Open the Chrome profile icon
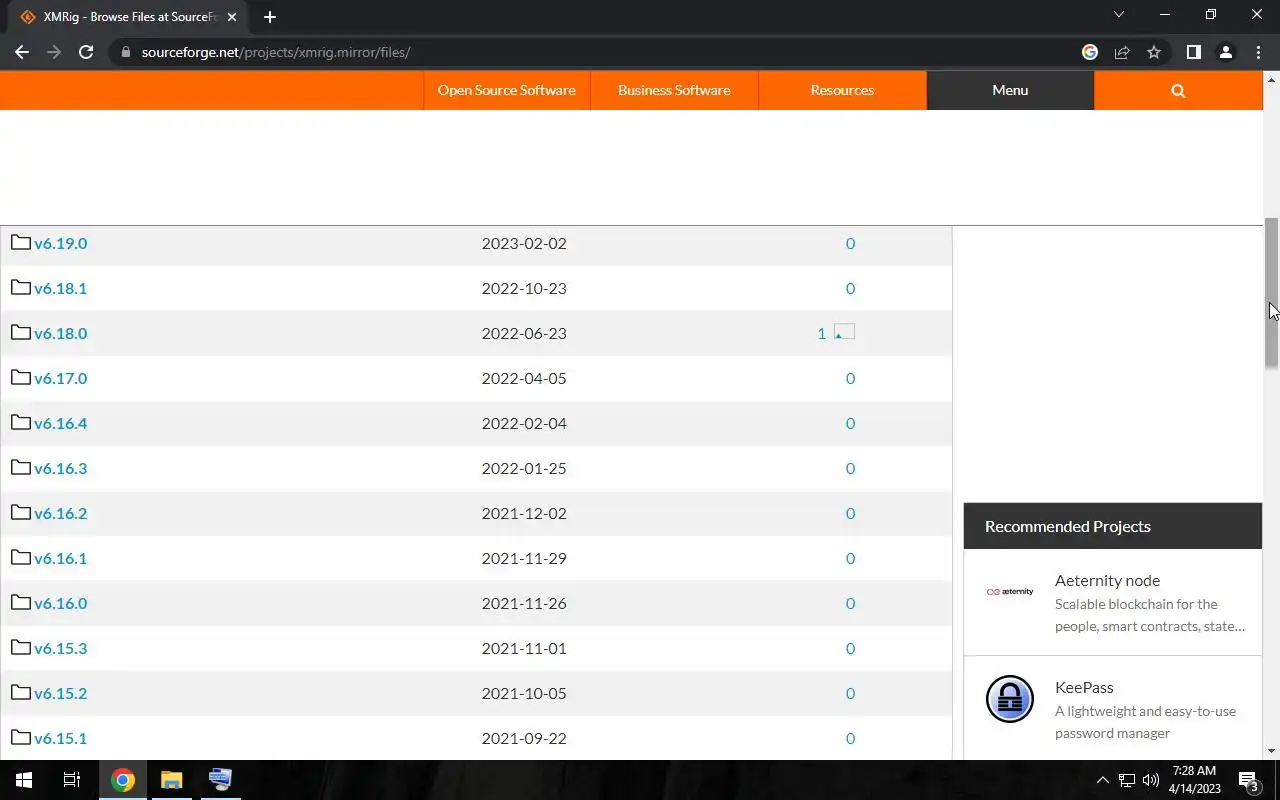This screenshot has width=1280, height=800. click(1226, 52)
